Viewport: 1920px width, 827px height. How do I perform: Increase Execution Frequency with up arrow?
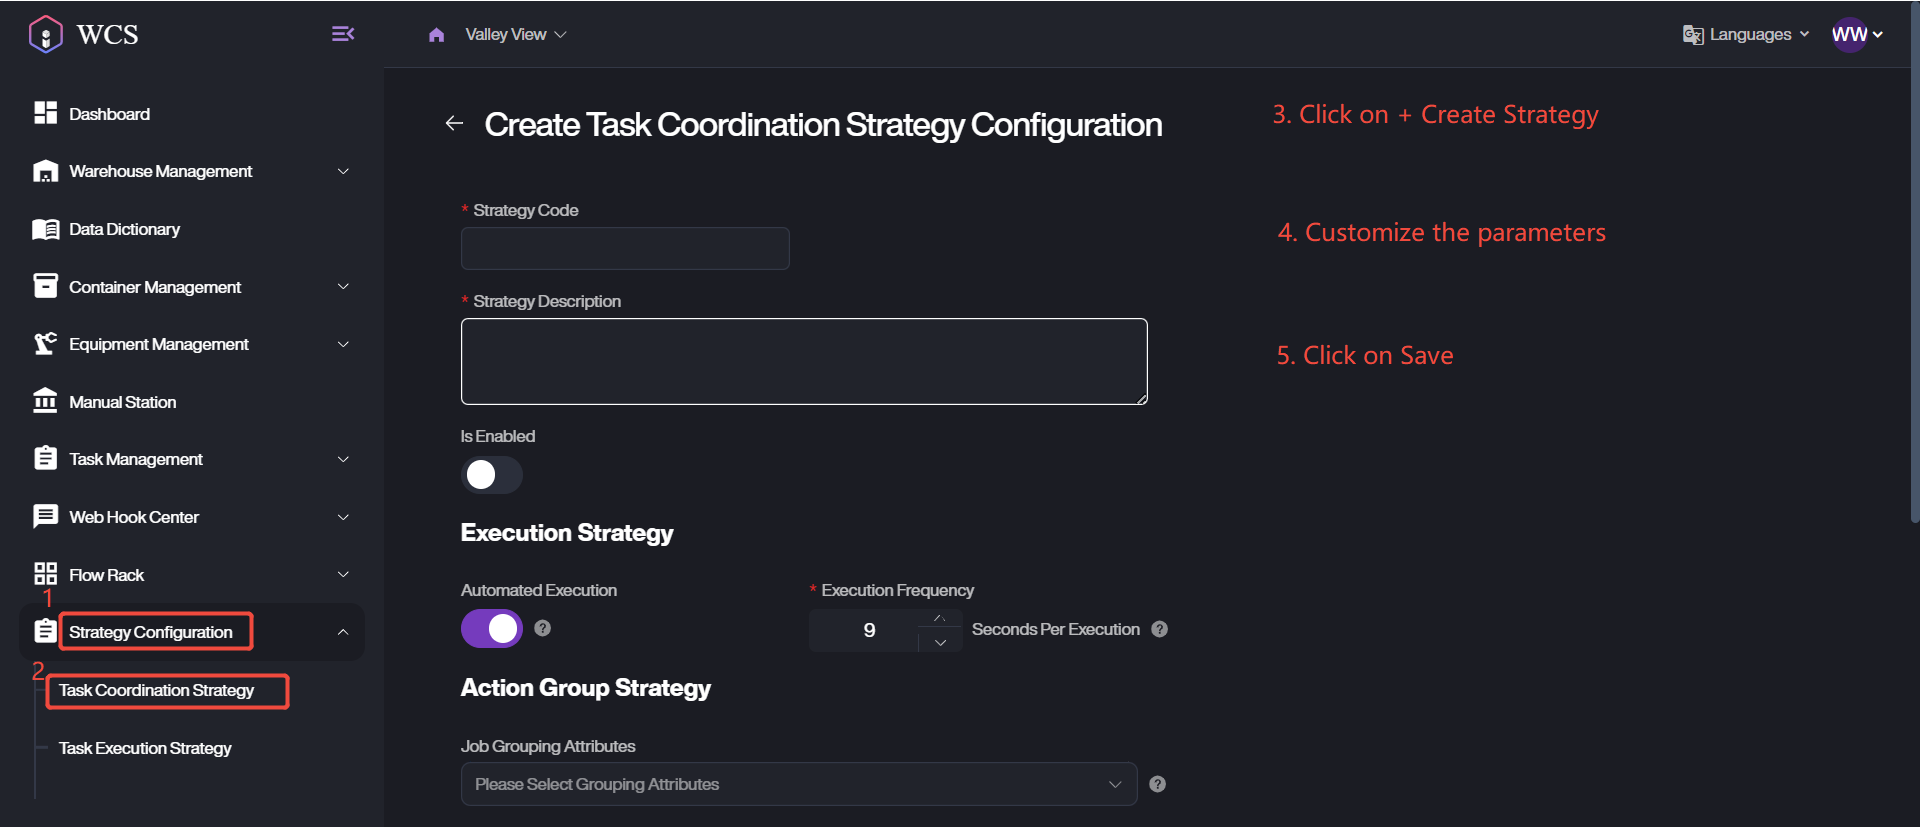click(939, 619)
